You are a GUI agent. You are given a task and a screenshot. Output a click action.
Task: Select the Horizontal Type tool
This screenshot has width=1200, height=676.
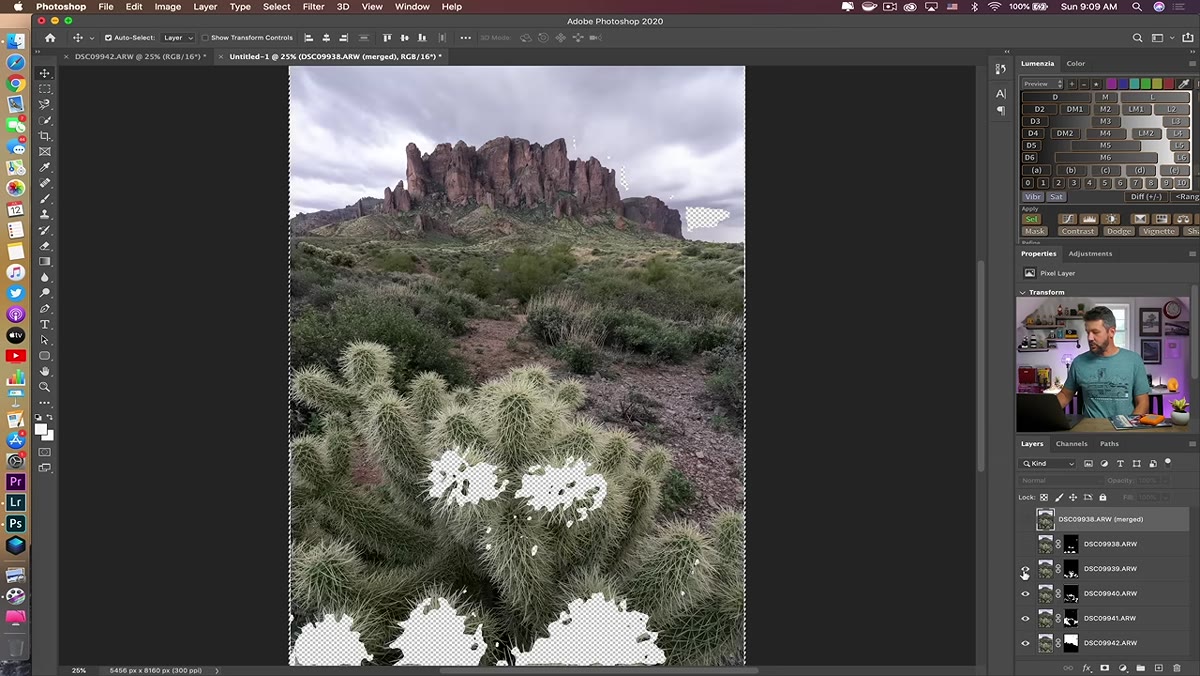45,324
